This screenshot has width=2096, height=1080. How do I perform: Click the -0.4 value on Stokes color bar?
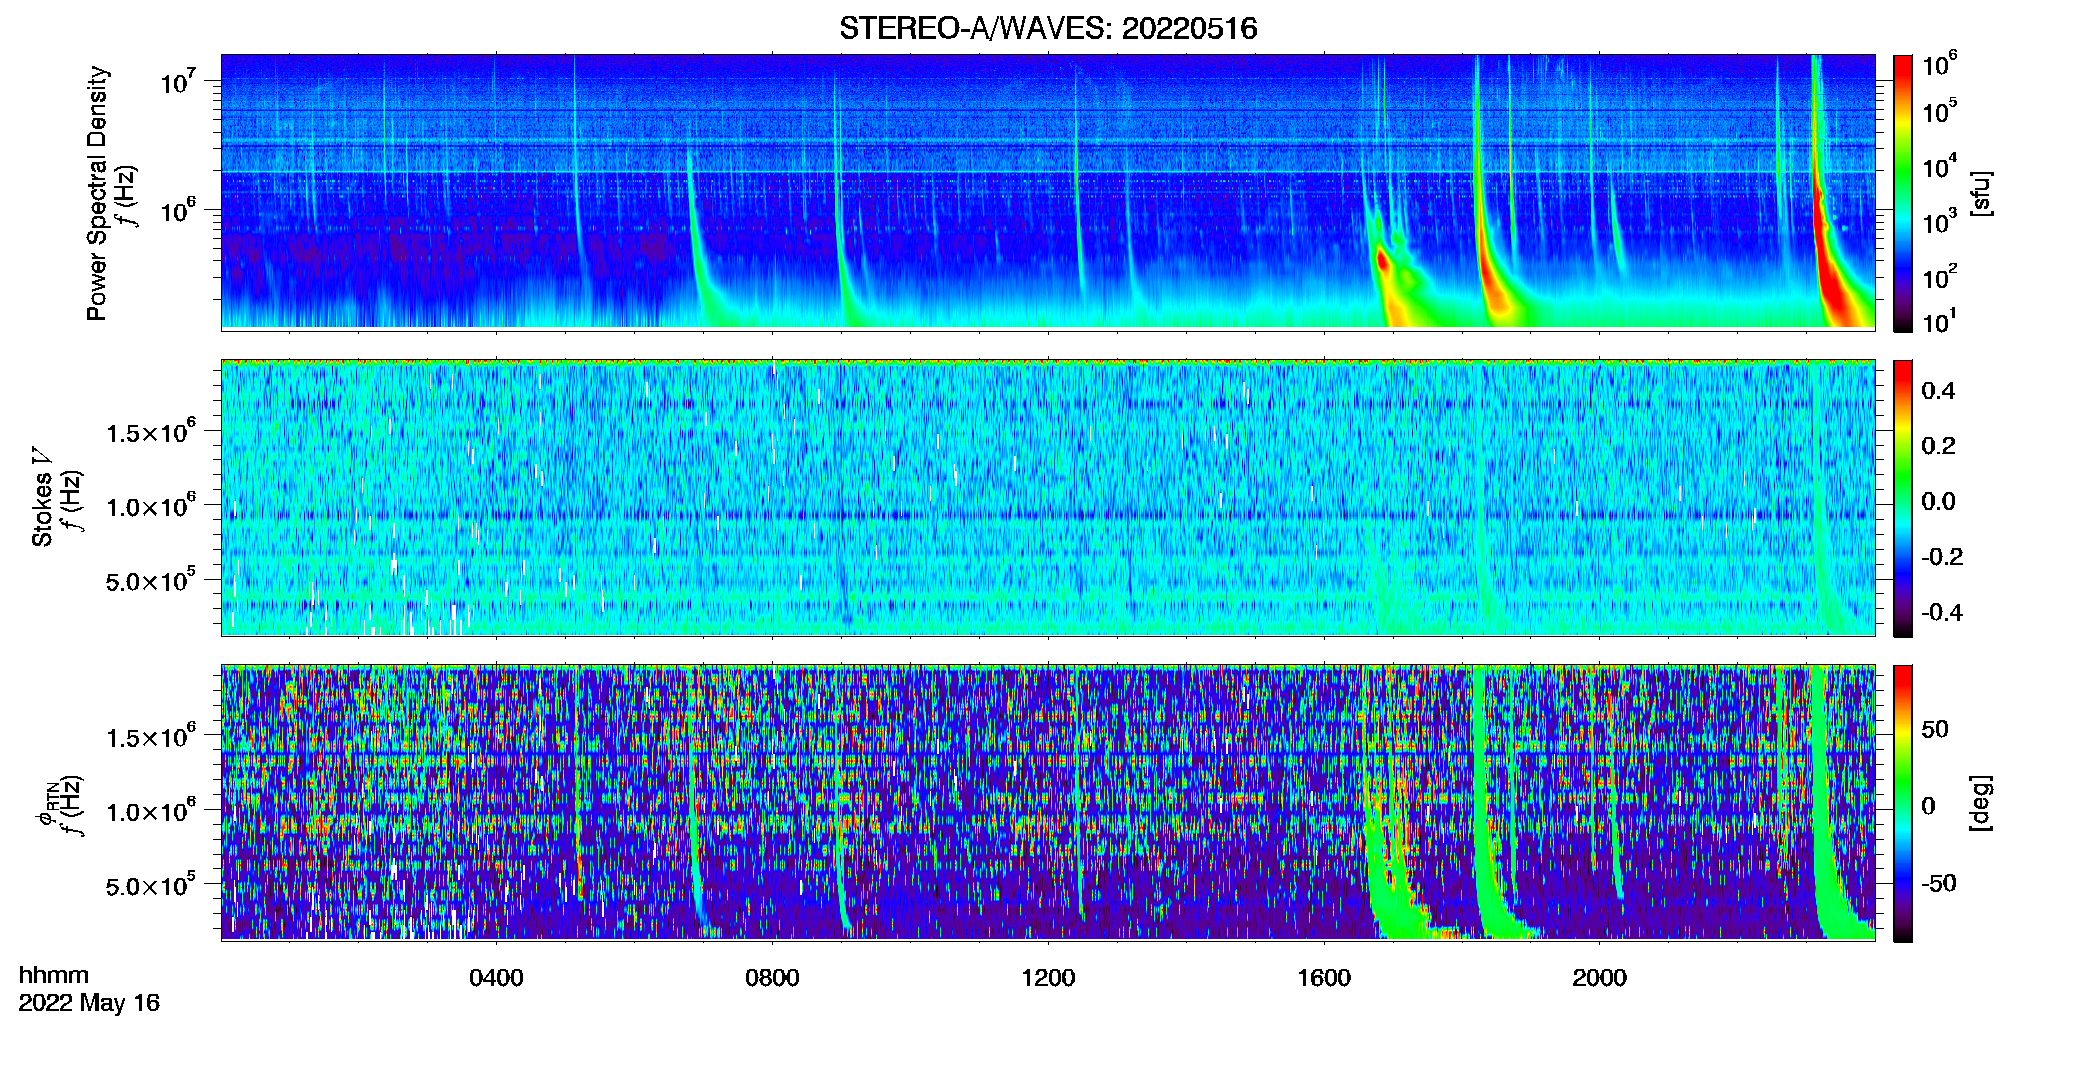[x=1942, y=612]
